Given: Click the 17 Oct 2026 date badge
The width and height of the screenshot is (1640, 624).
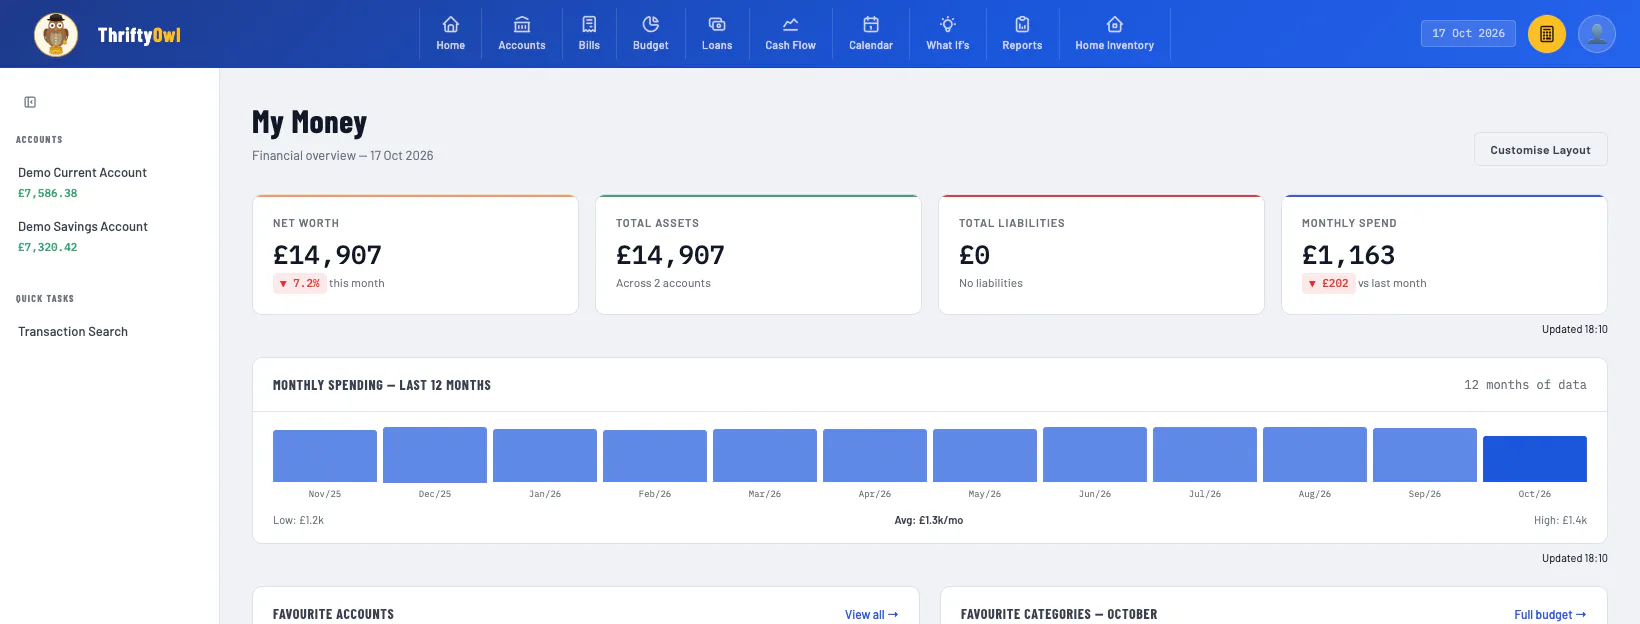Looking at the screenshot, I should tap(1468, 33).
